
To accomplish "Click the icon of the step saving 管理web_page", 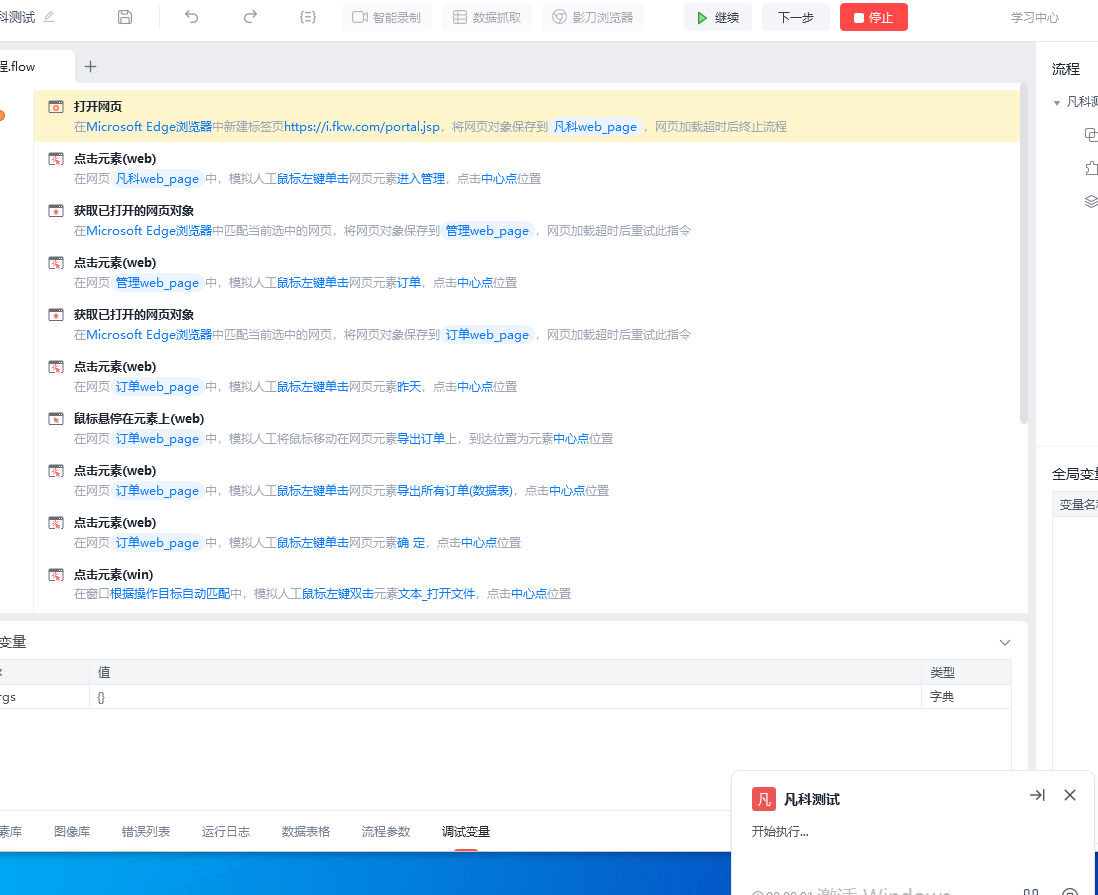I will [x=56, y=211].
